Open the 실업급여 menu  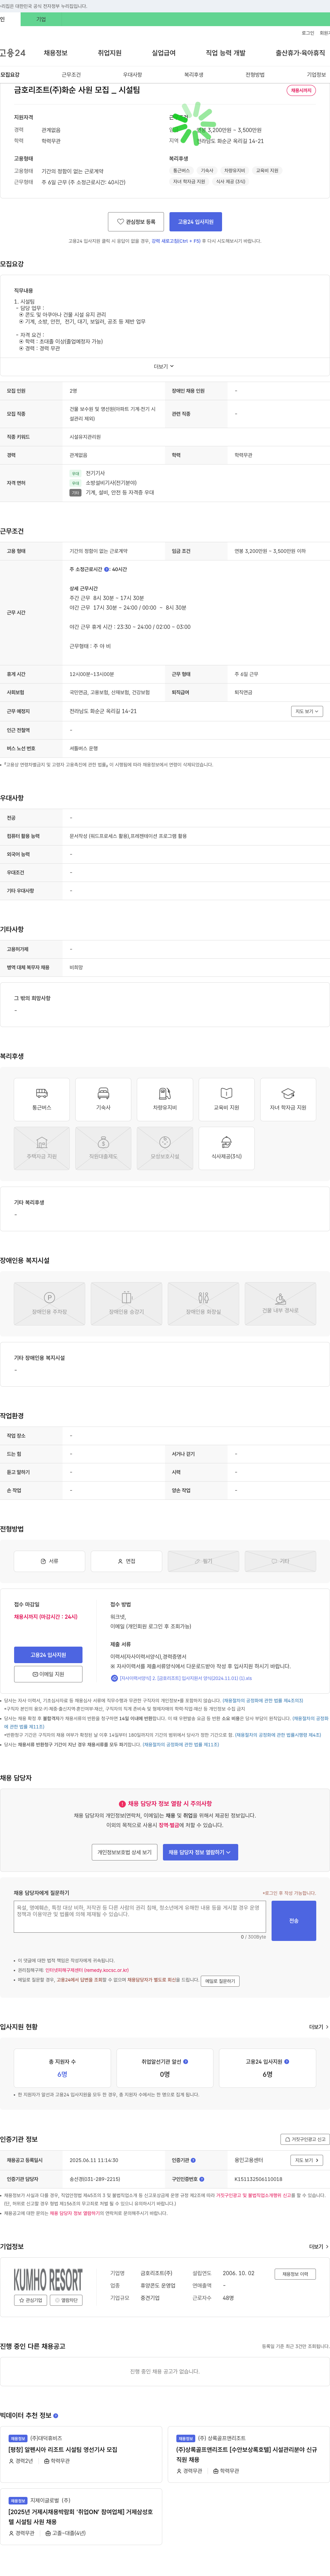click(x=164, y=53)
